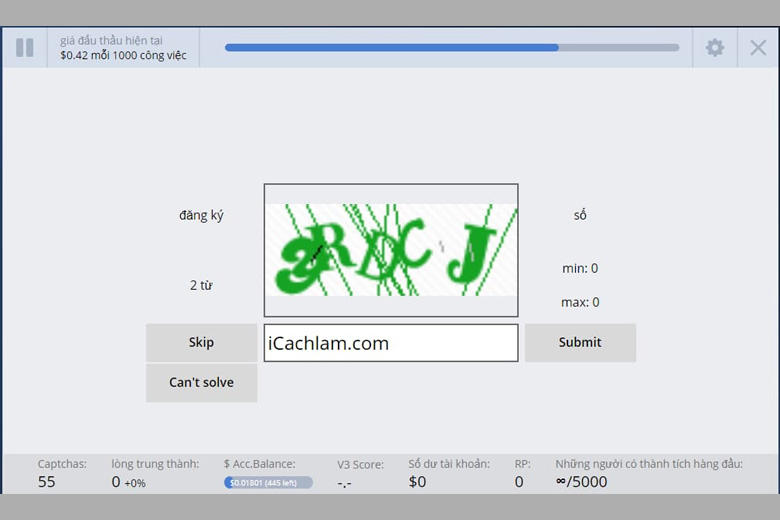Submit the captcha answer
The height and width of the screenshot is (520, 780).
pos(580,342)
